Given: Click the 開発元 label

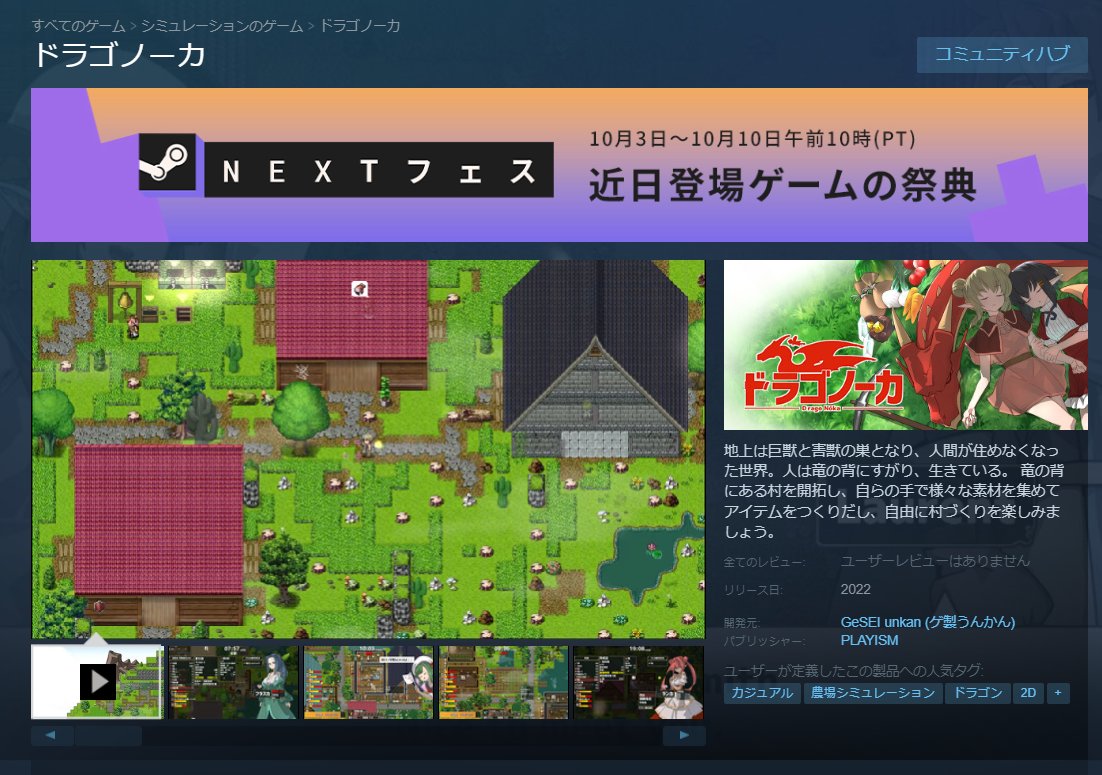Looking at the screenshot, I should tap(742, 623).
